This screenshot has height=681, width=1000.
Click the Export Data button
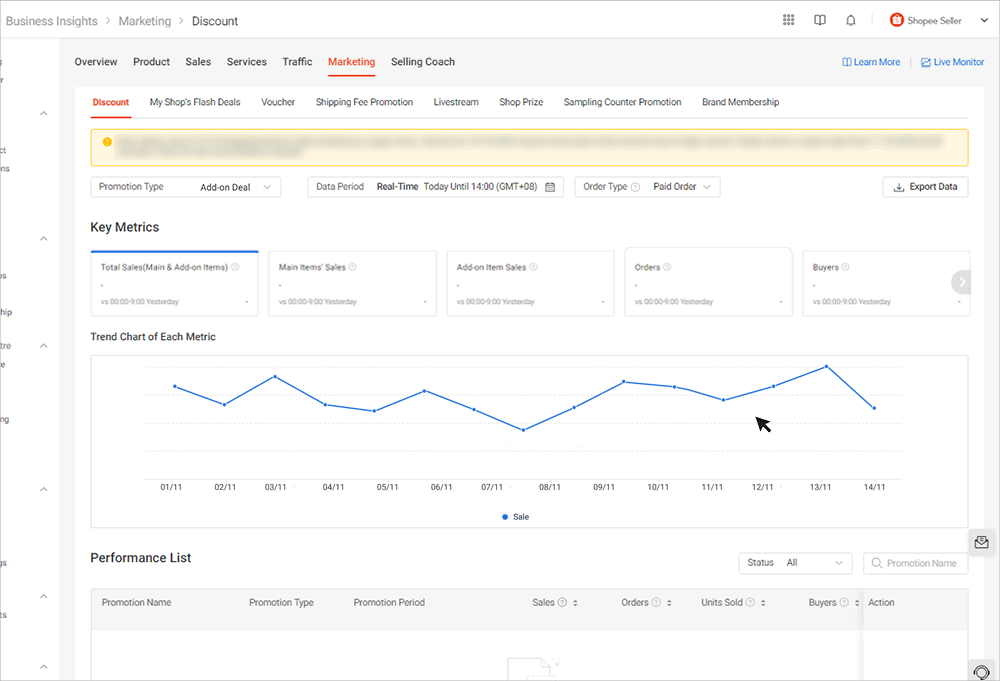coord(925,187)
